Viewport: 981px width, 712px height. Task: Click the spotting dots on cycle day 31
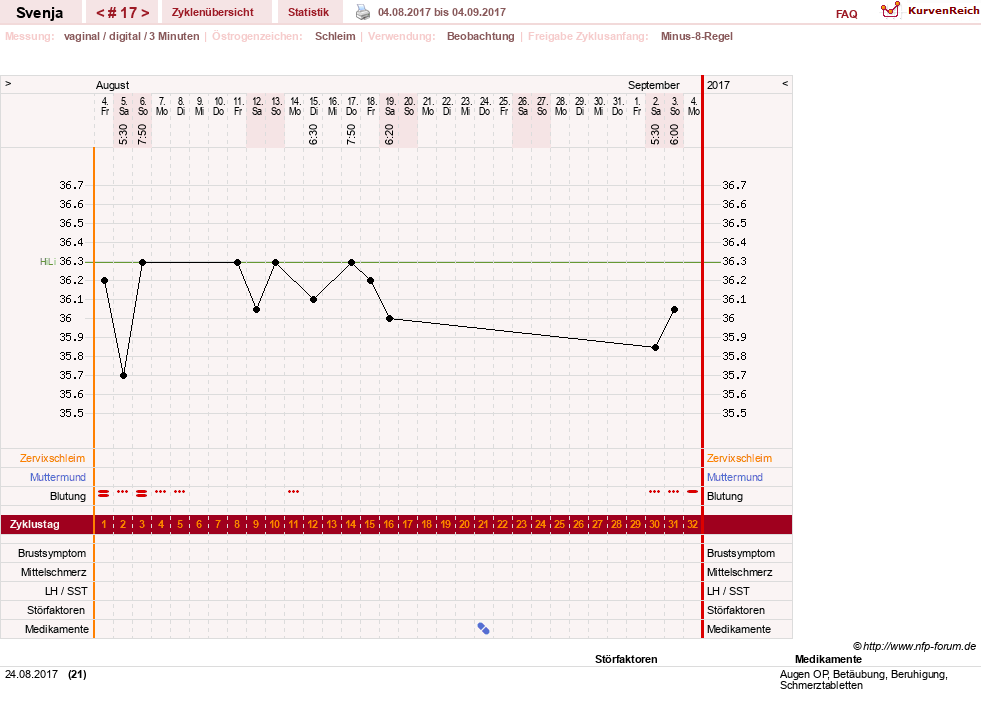673,492
